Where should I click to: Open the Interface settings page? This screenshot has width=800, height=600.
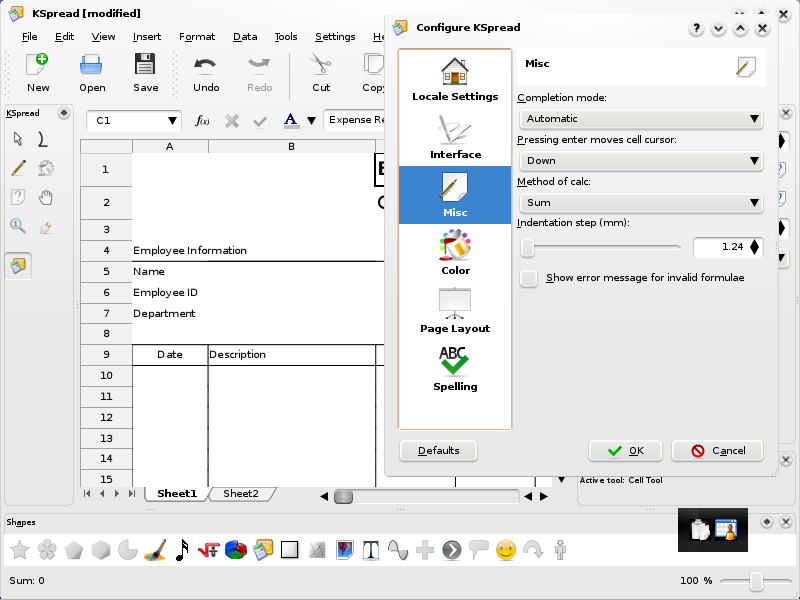(455, 137)
